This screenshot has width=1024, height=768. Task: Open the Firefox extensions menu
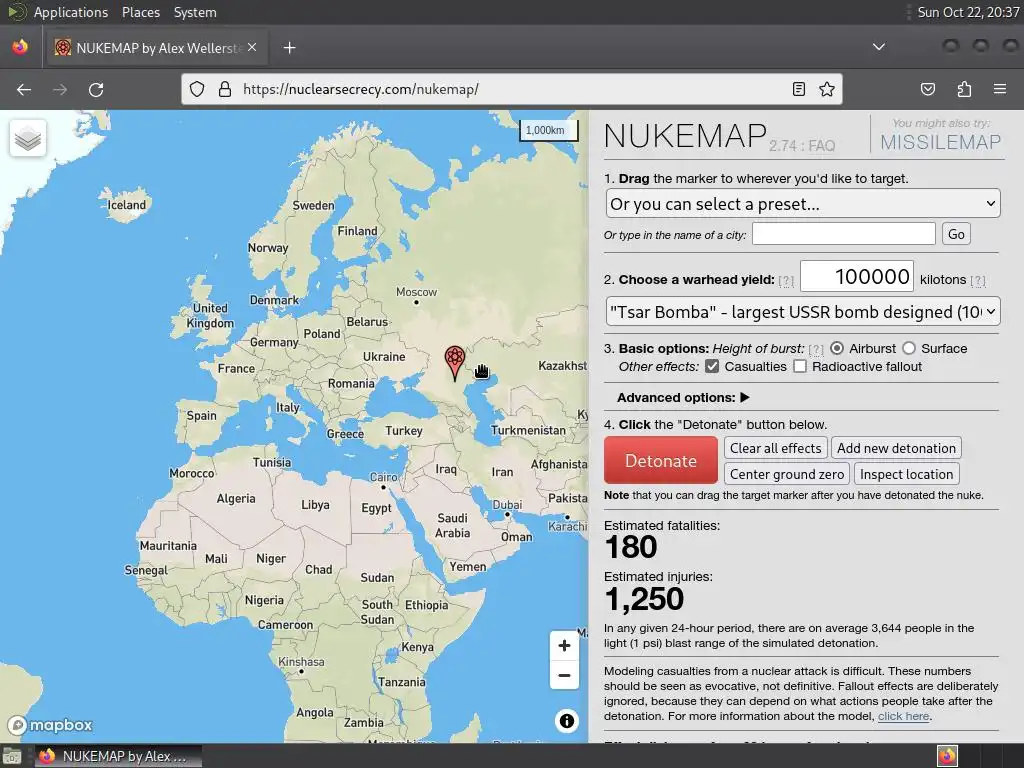click(964, 89)
